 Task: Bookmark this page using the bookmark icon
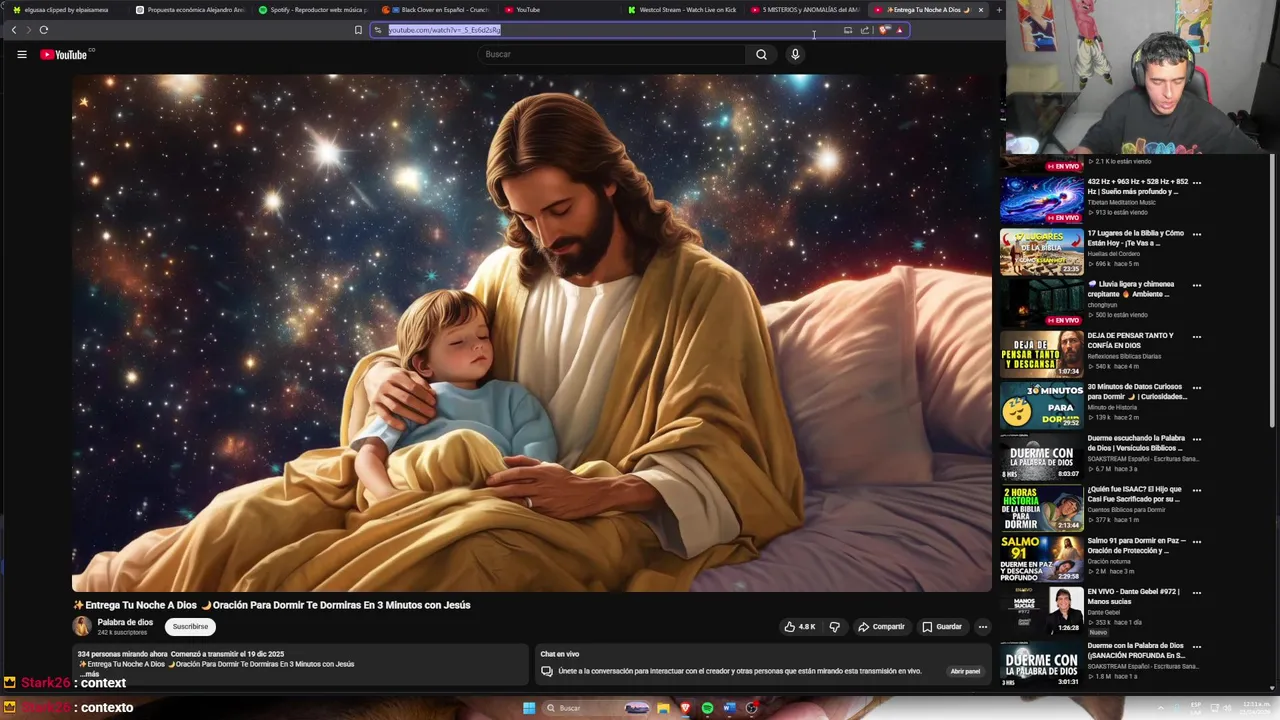pos(358,30)
